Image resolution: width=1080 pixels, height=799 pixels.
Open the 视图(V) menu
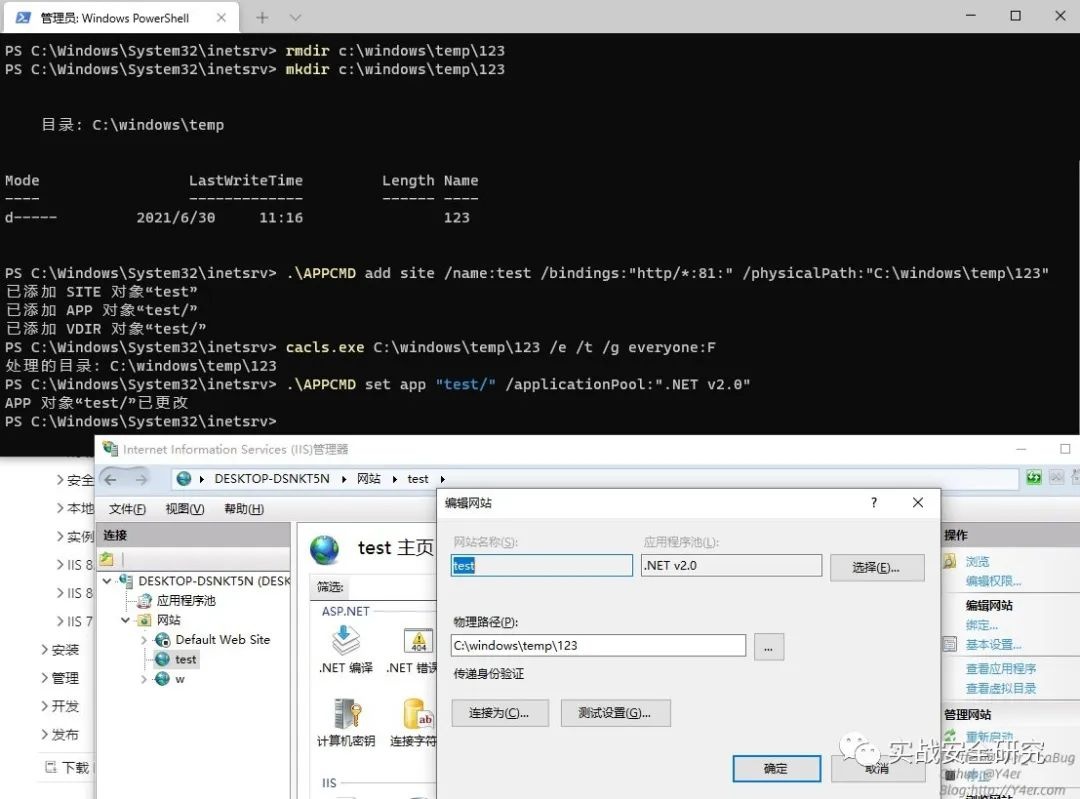pos(185,509)
